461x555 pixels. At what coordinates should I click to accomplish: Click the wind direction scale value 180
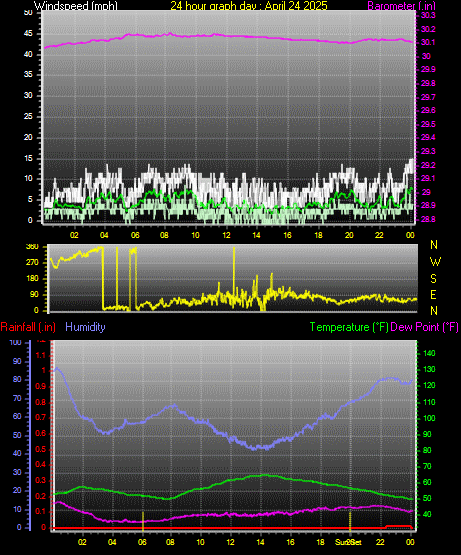[32, 279]
